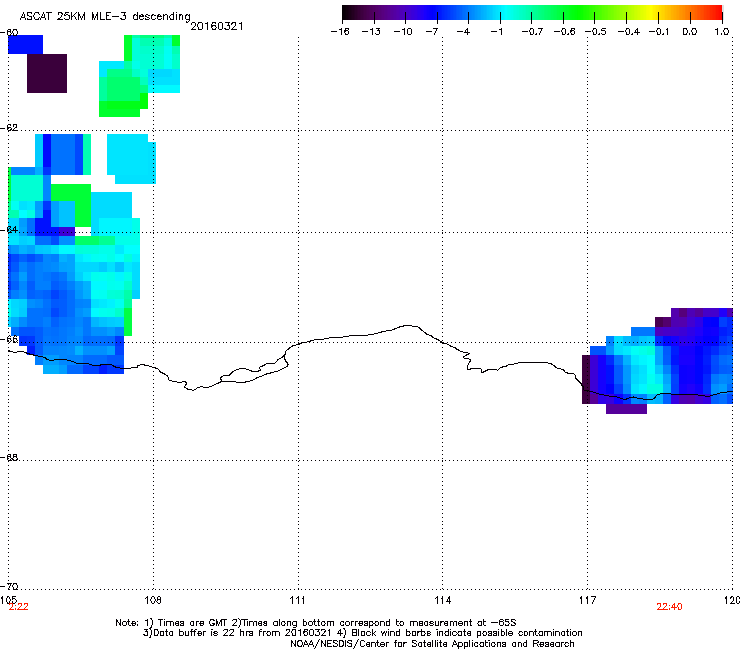Click the date label 20160321
This screenshot has height=650, width=740.
click(217, 26)
